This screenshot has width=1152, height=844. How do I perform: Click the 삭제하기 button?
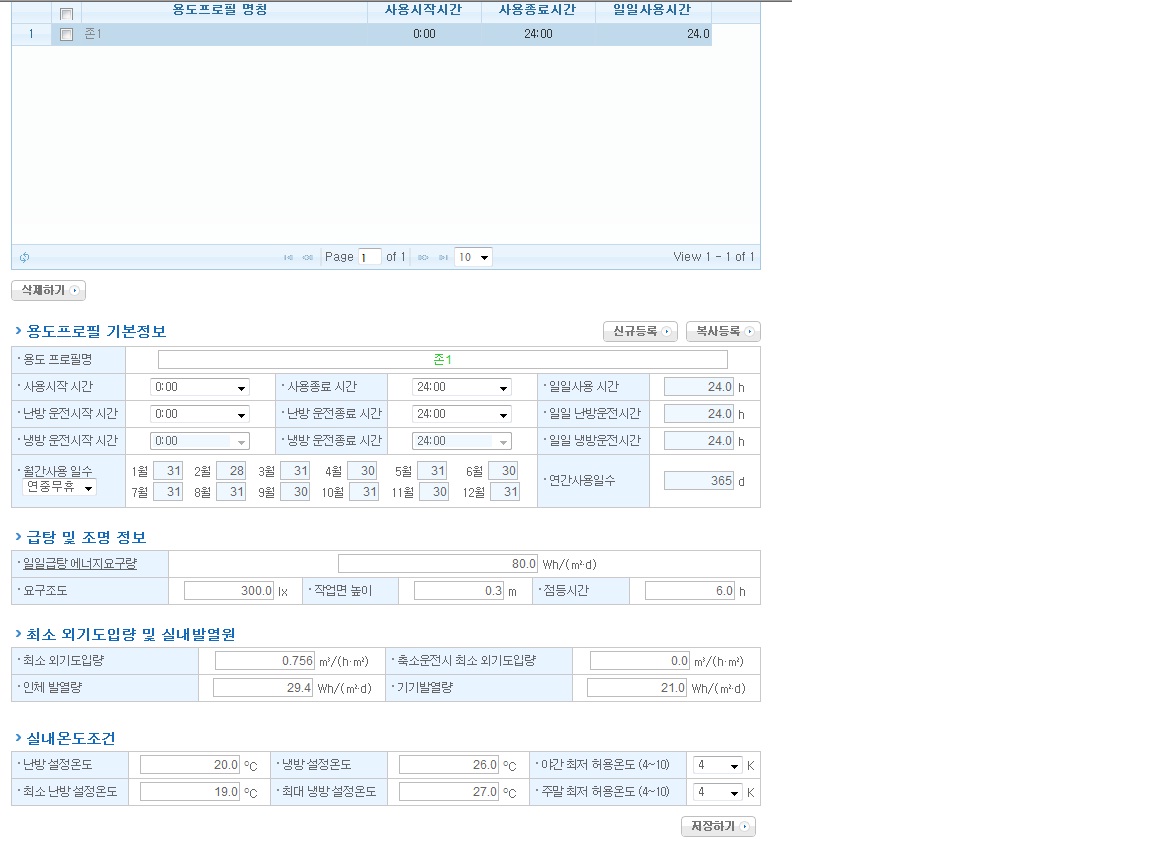coord(48,290)
